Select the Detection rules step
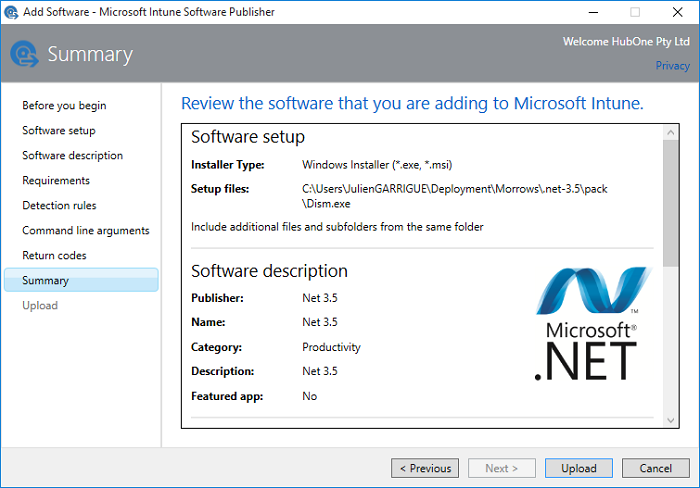 (59, 205)
